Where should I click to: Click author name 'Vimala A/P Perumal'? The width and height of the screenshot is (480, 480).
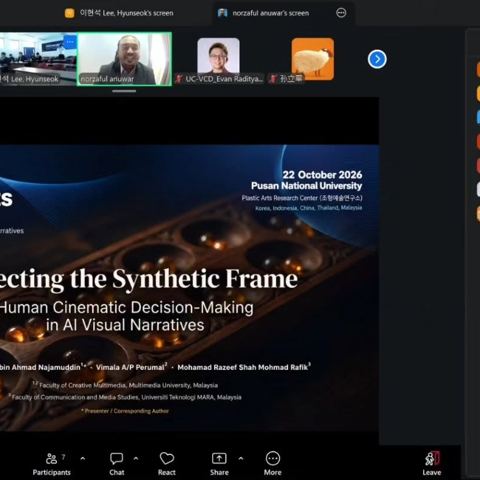[131, 367]
